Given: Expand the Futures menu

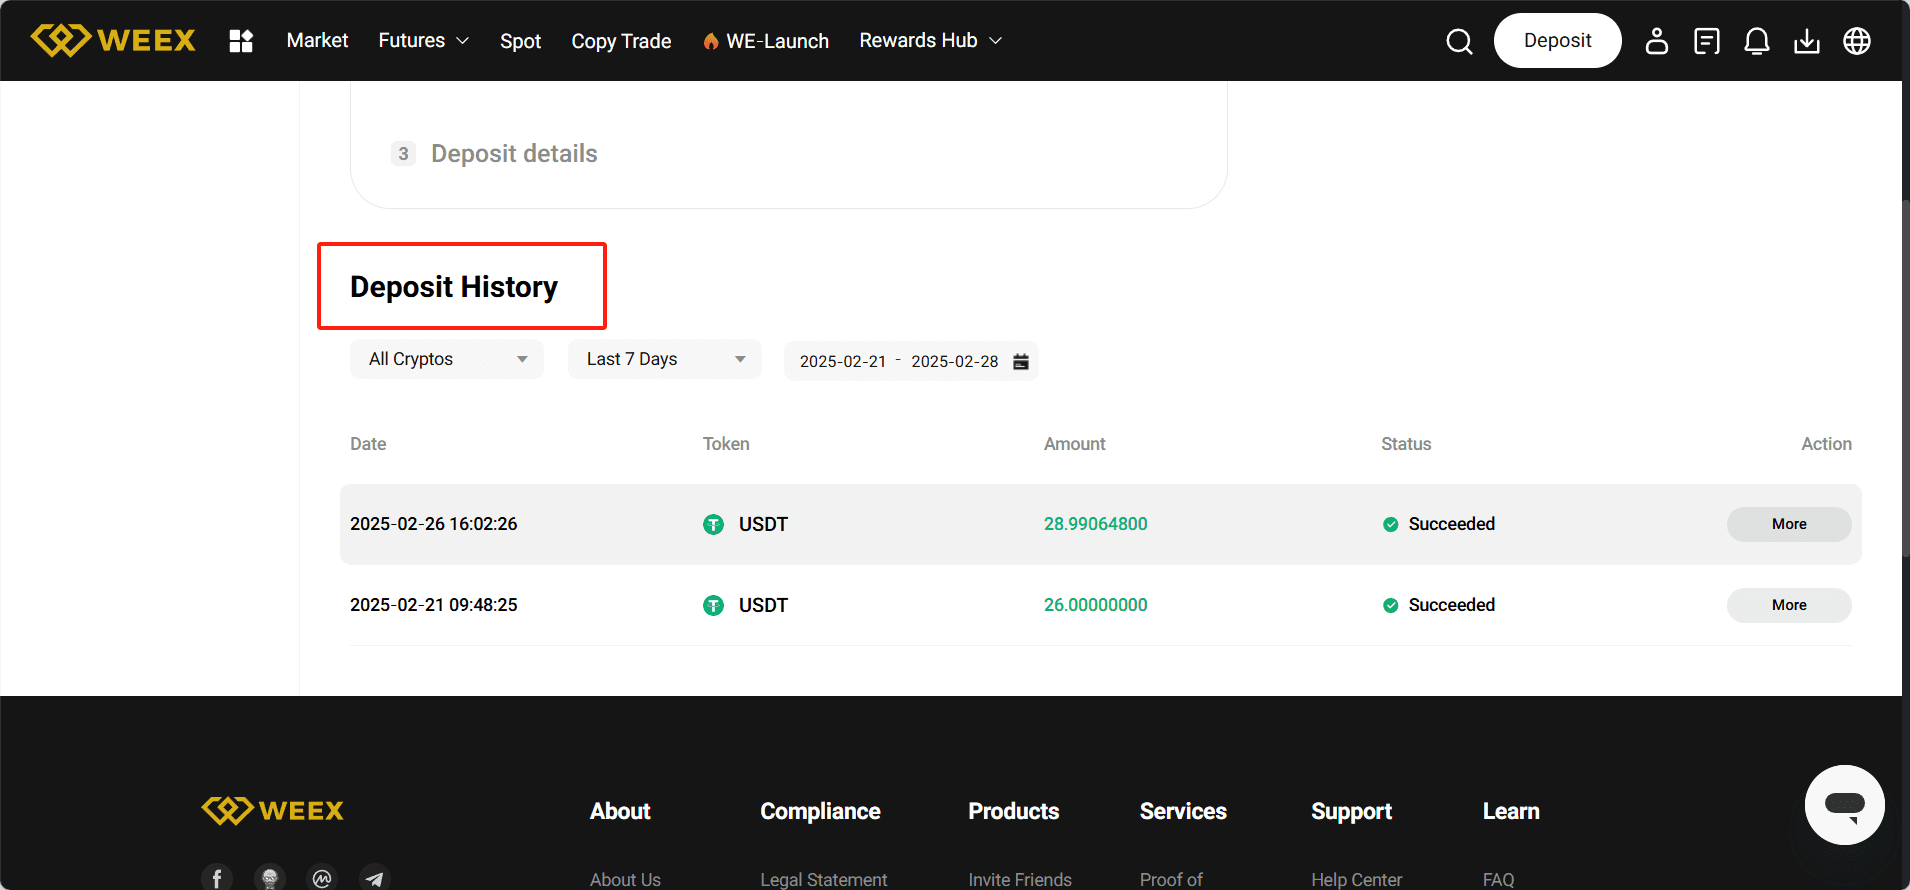Looking at the screenshot, I should [423, 41].
